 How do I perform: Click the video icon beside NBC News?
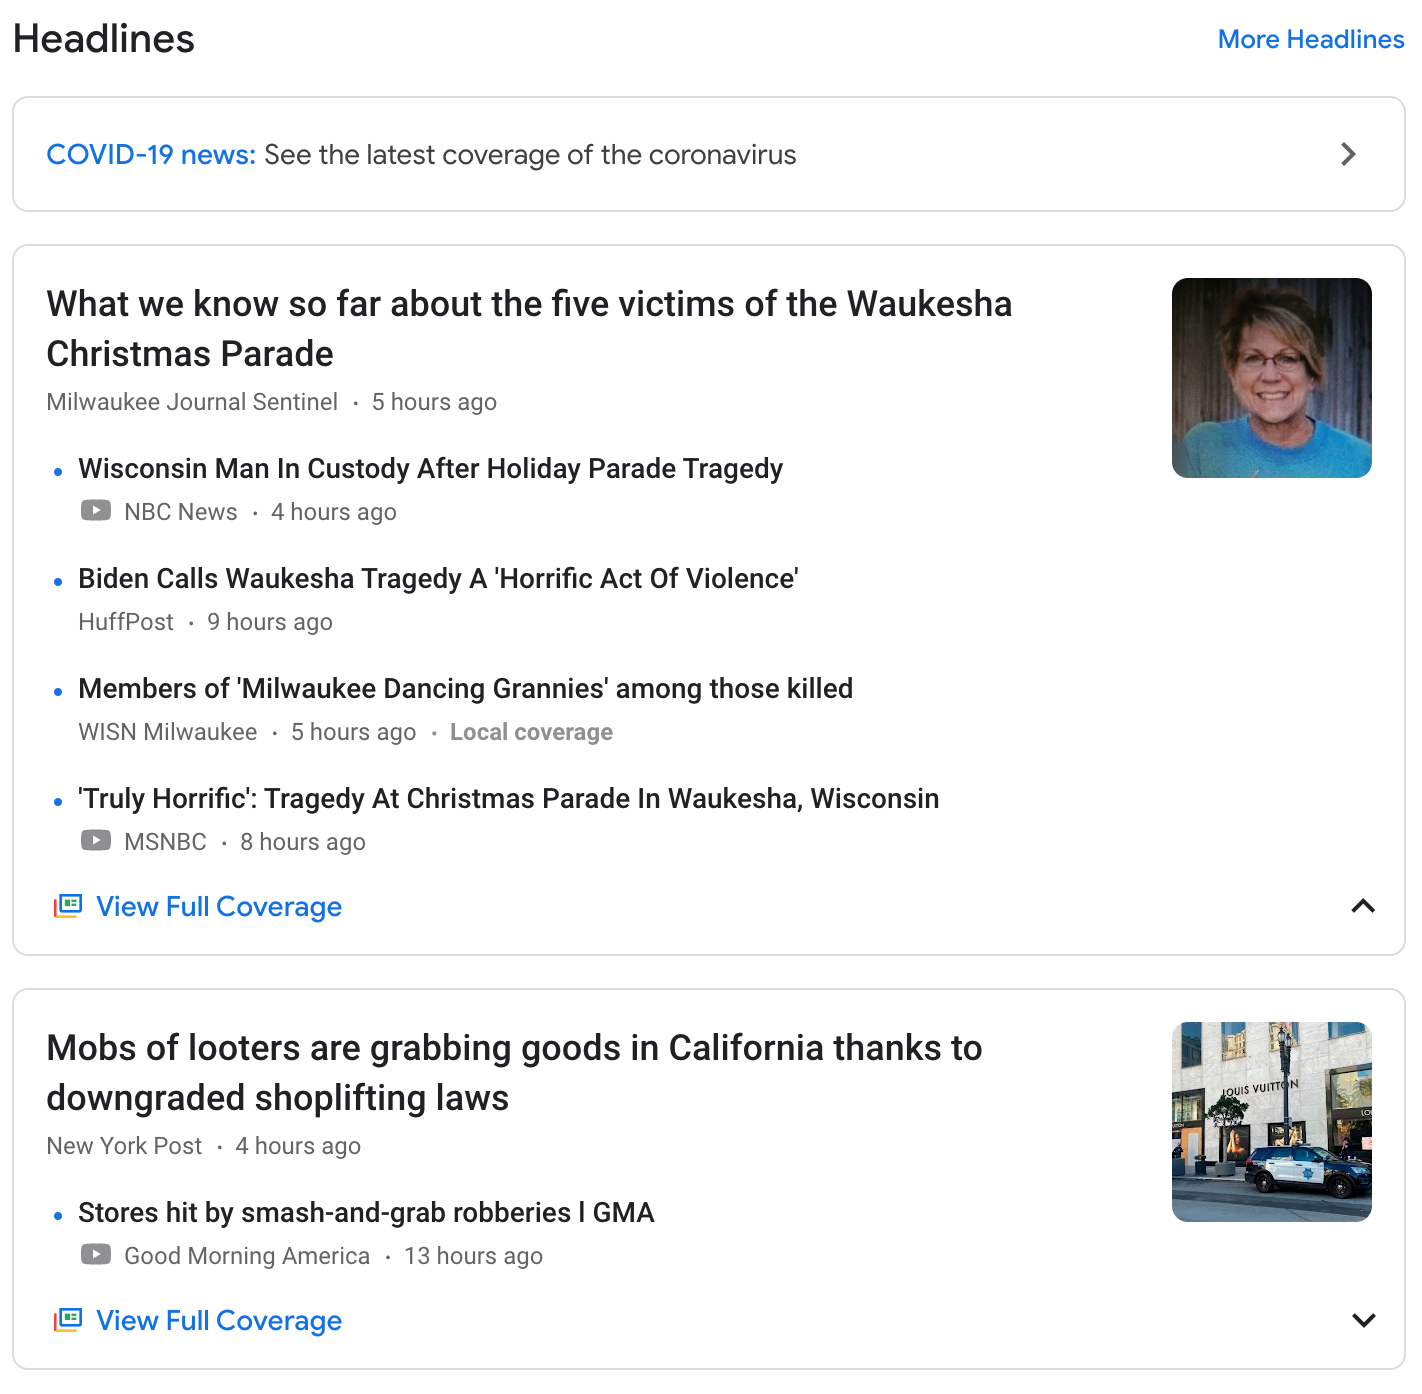click(x=95, y=511)
